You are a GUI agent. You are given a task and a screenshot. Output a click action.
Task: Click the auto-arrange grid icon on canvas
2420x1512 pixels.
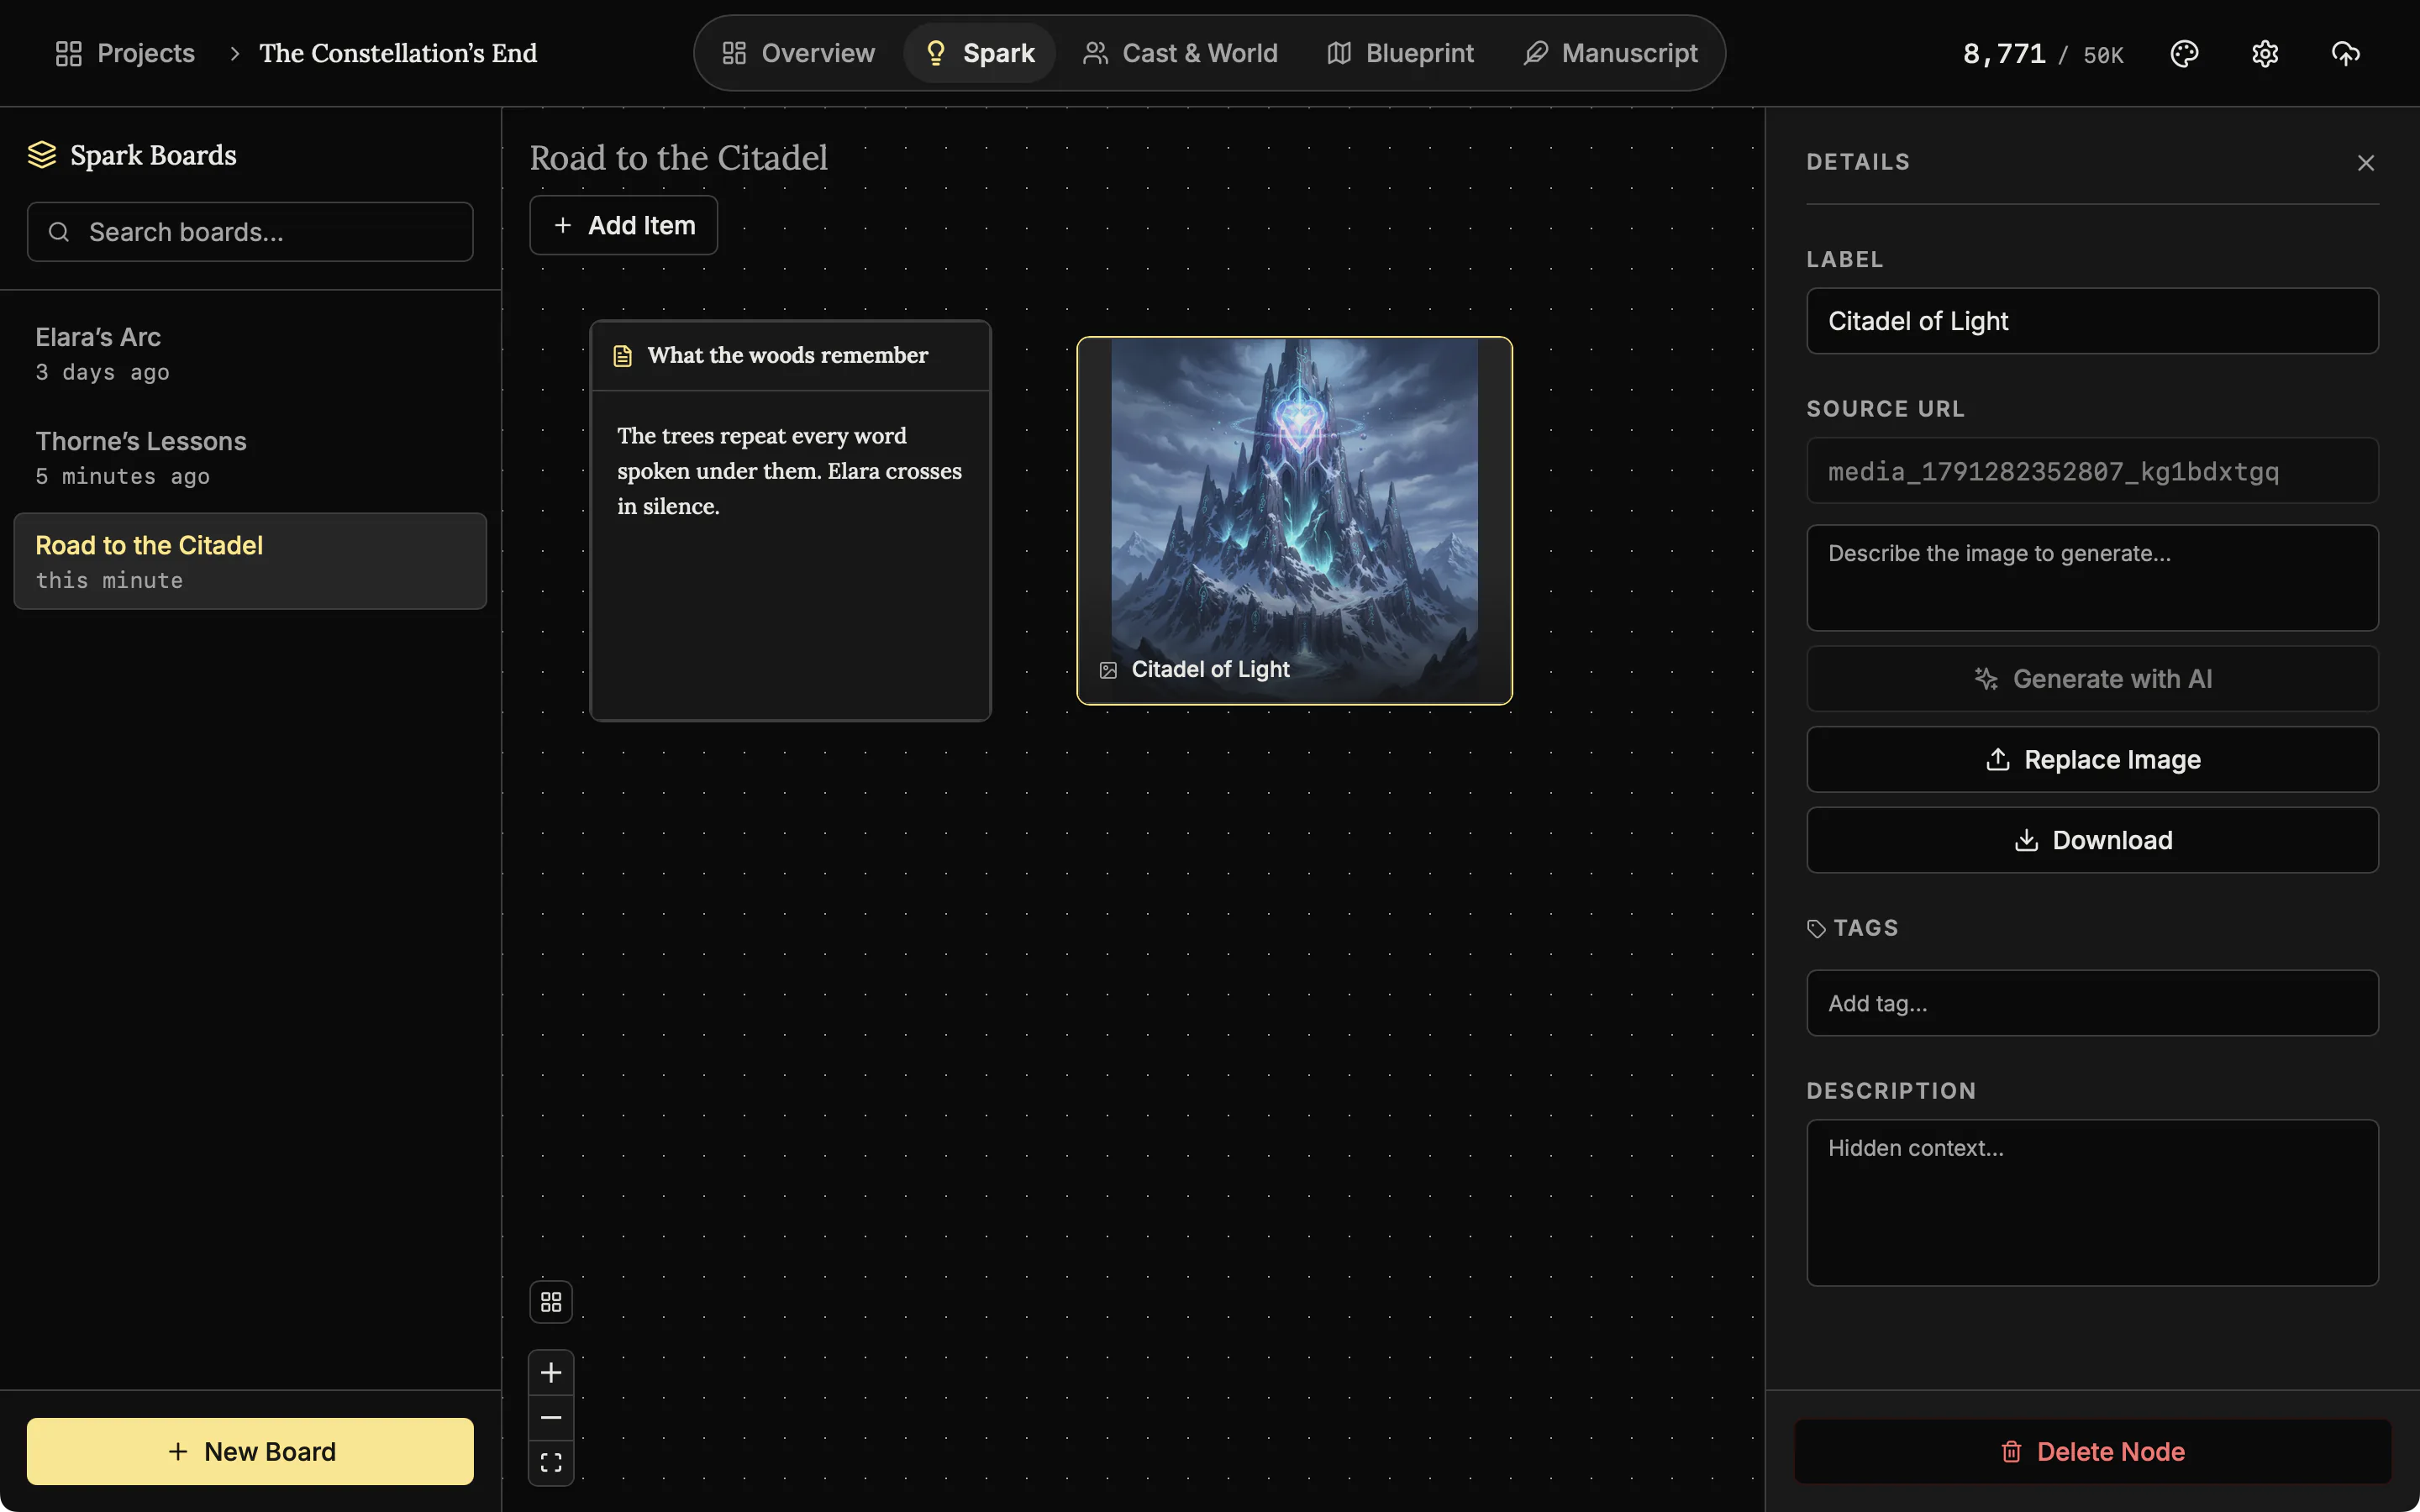[551, 1302]
